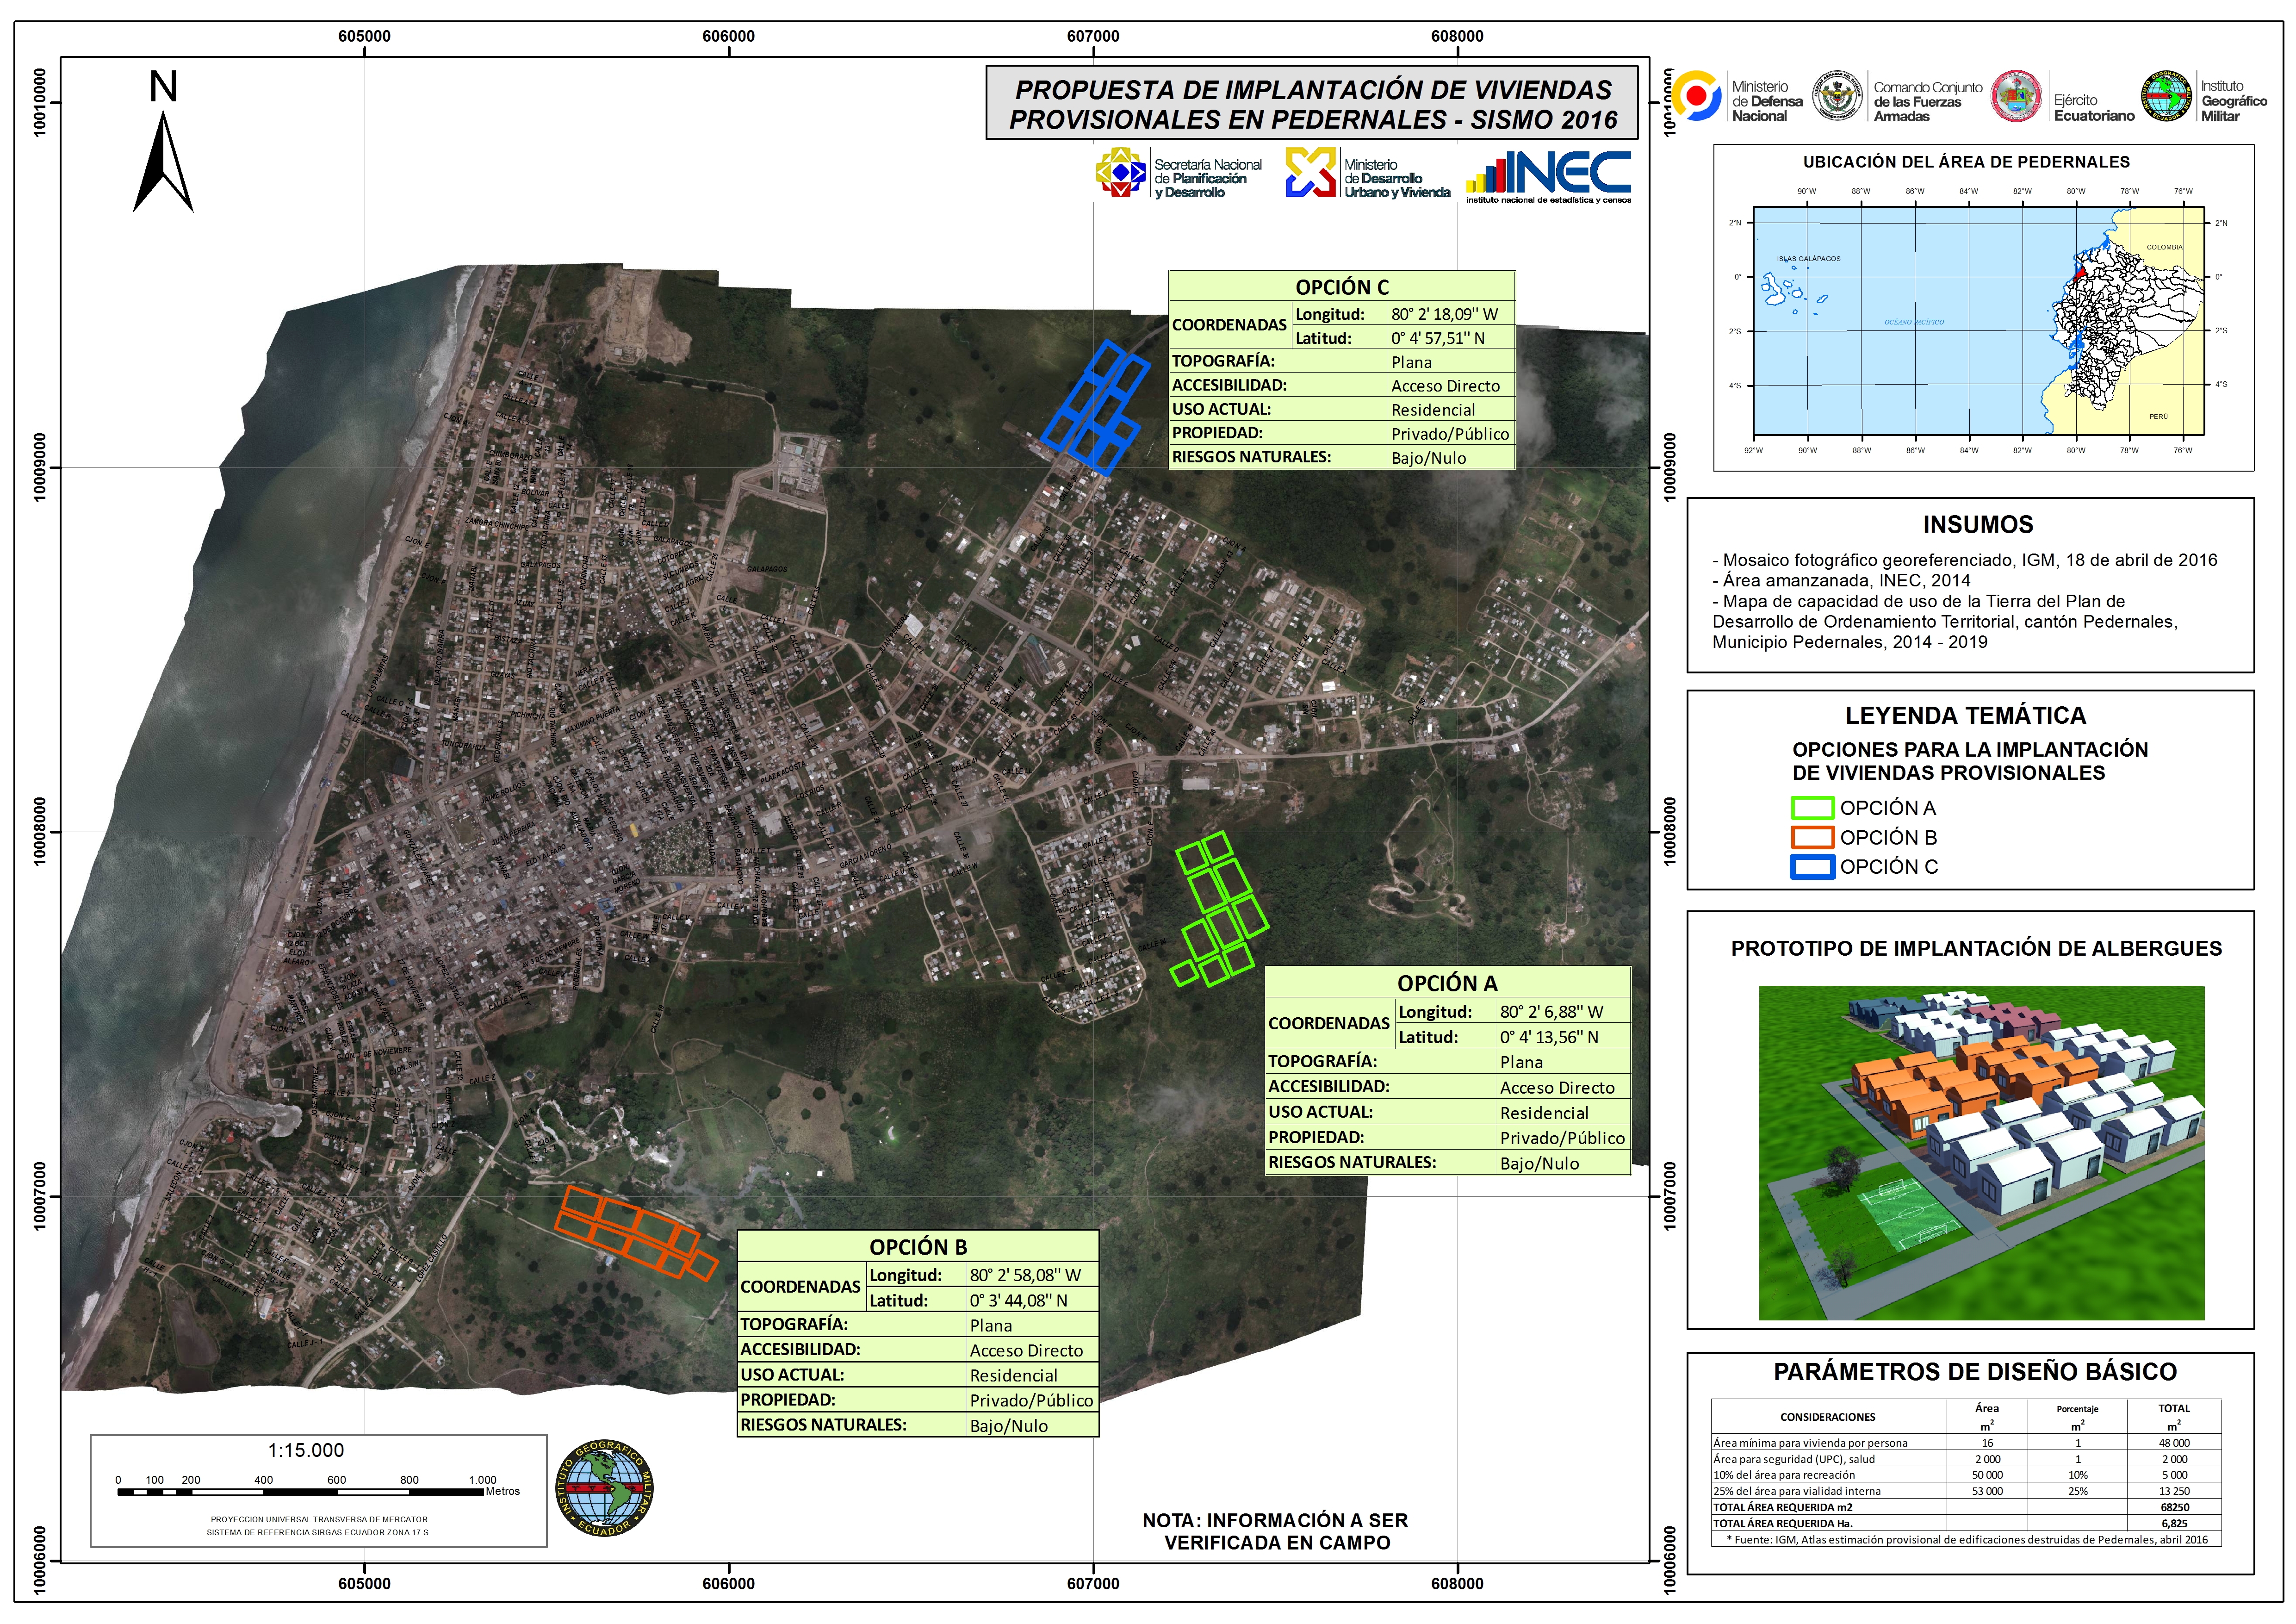2296x1624 pixels.
Task: Click the 1:15.000 scale bar
Action: click(300, 1492)
